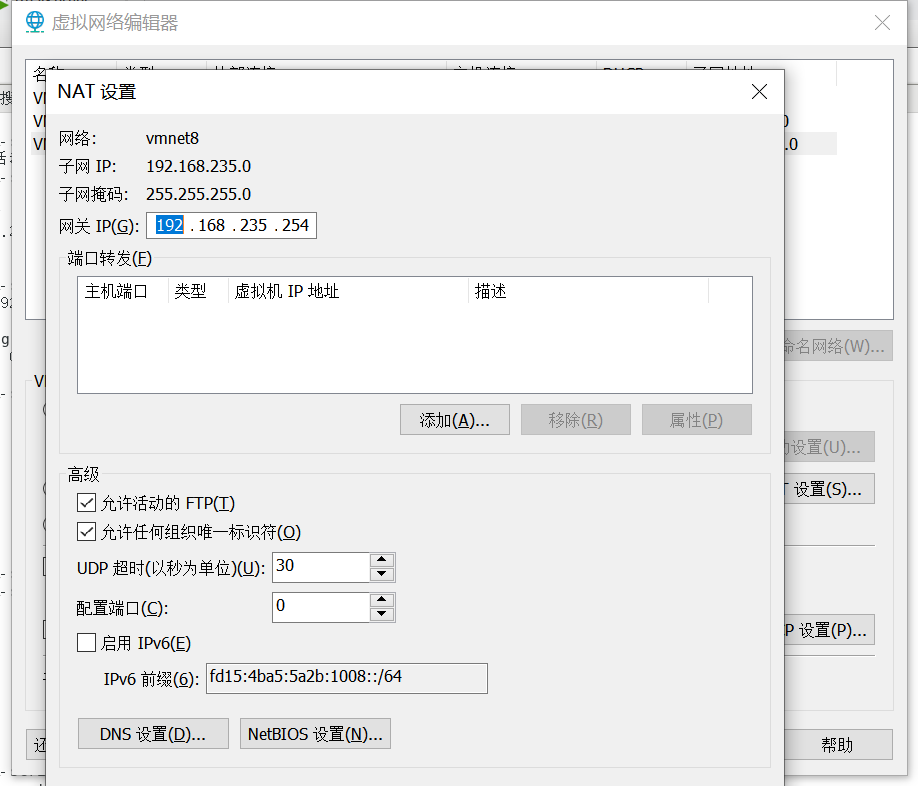Click the NAT 设置 title text

click(97, 92)
